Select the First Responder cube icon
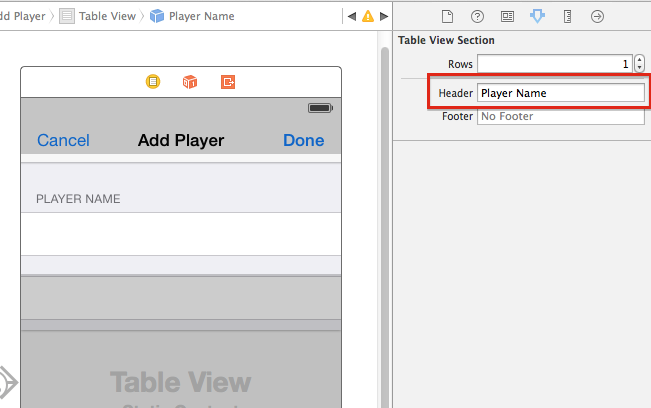This screenshot has height=408, width=651. [190, 82]
